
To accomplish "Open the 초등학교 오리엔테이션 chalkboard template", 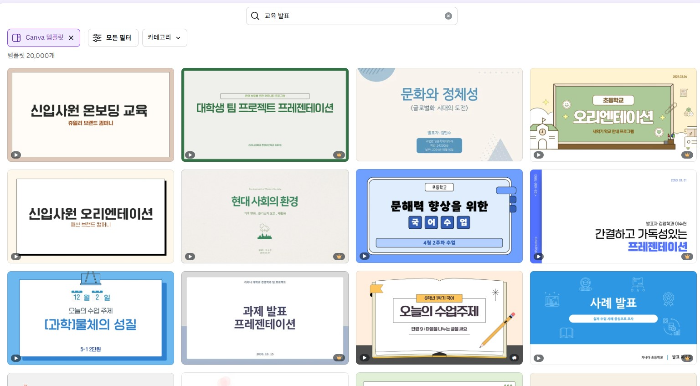I will [613, 115].
